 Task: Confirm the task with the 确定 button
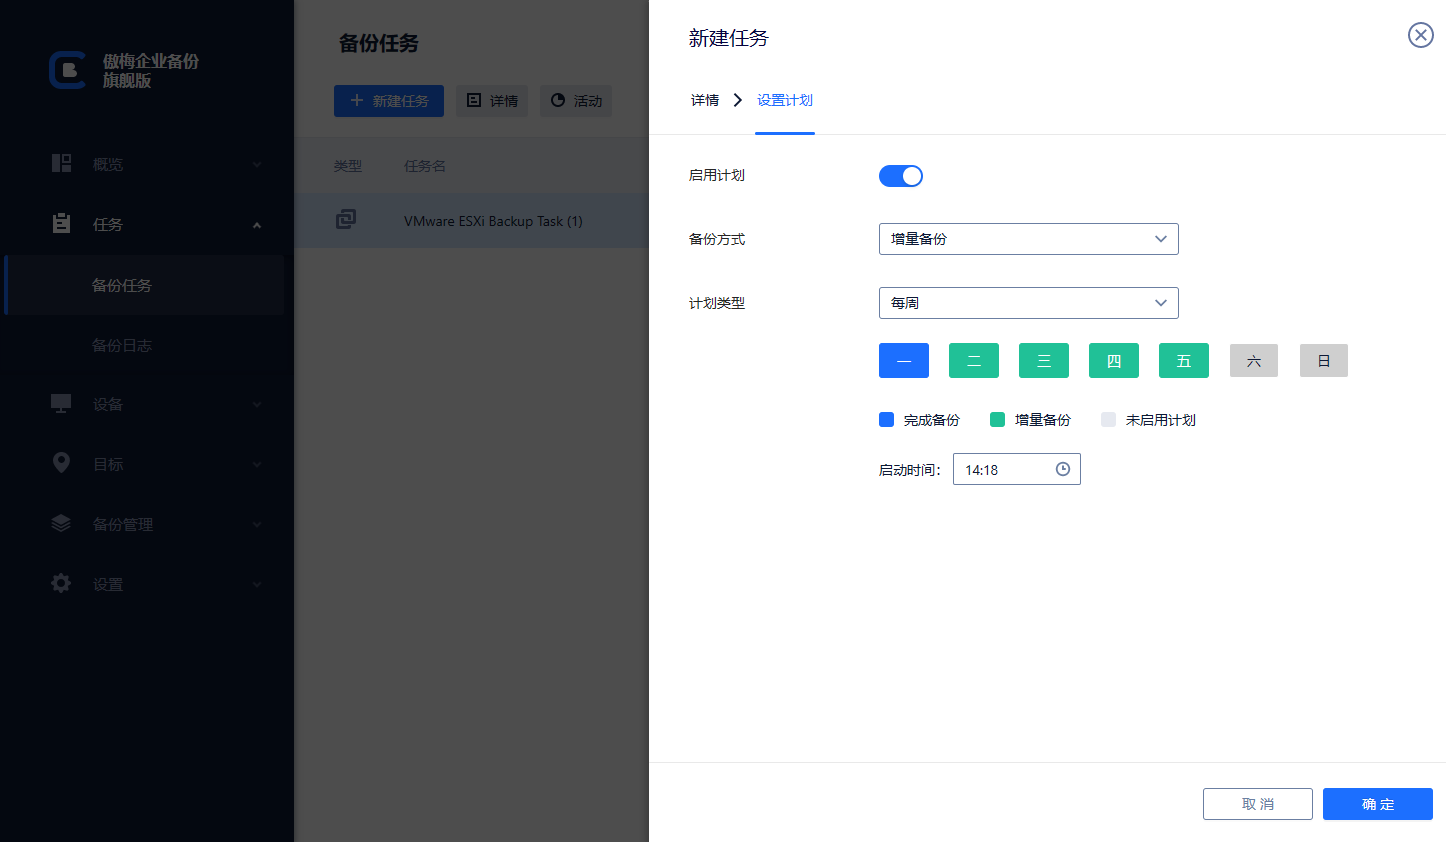[x=1377, y=803]
